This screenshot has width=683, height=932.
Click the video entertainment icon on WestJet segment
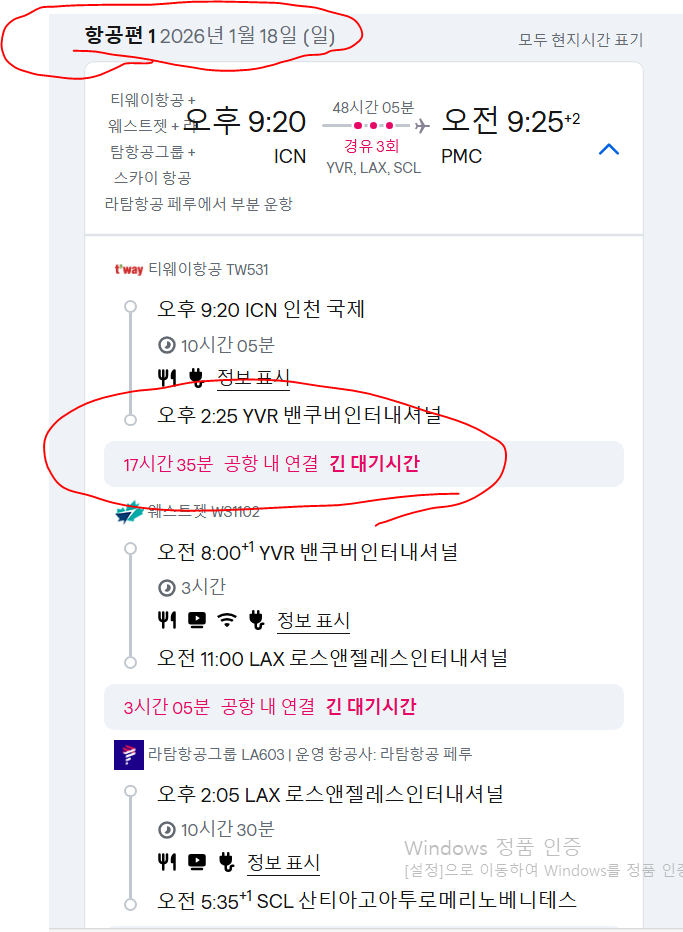(197, 620)
